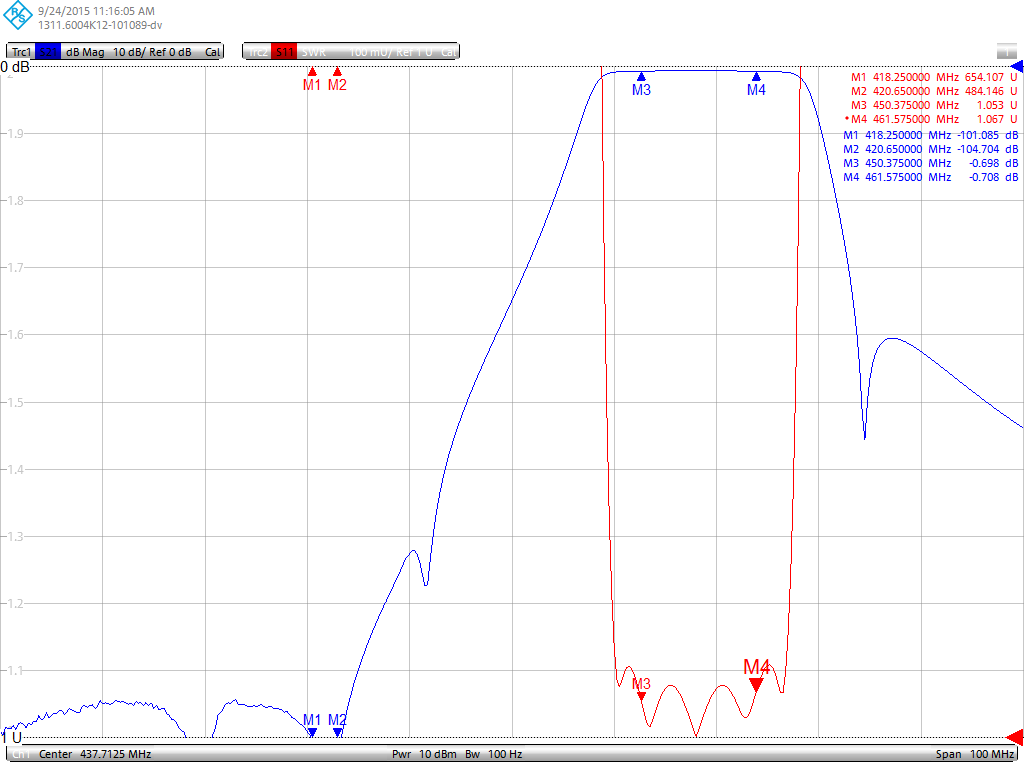Select blue marker M4 on the S21 passband

click(x=756, y=76)
